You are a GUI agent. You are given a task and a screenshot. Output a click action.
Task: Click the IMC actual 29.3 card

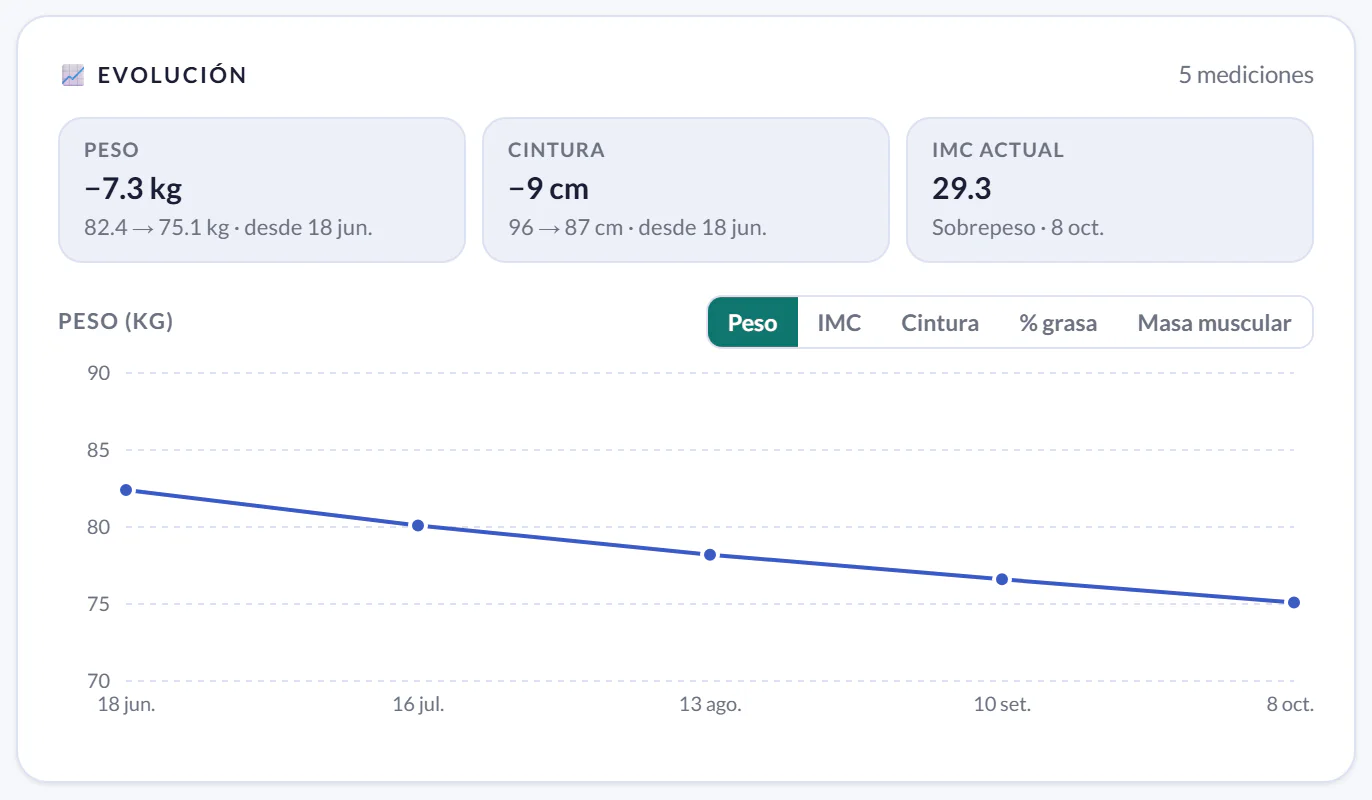[x=1110, y=190]
